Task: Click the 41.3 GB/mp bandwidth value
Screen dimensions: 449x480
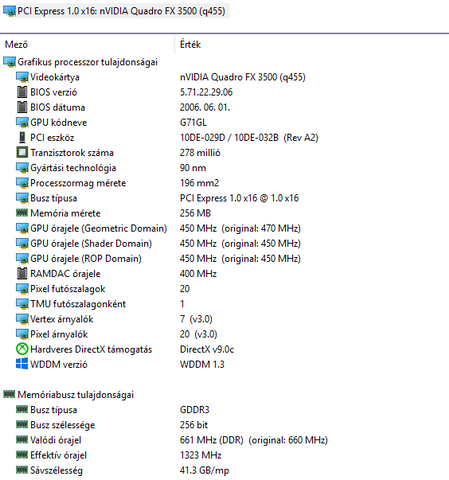Action: point(205,470)
